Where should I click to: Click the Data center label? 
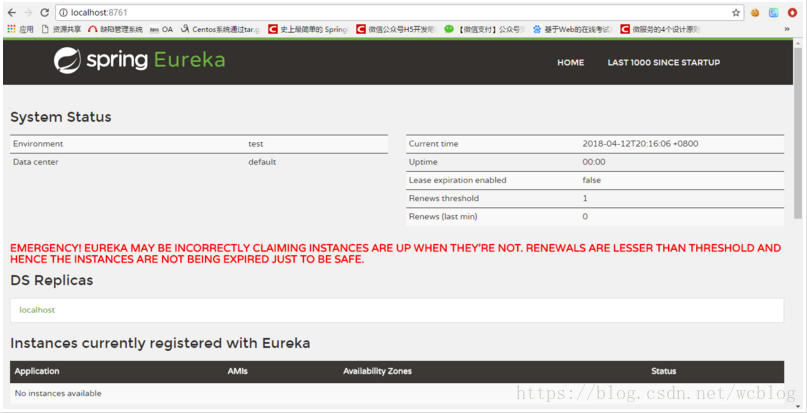click(36, 162)
